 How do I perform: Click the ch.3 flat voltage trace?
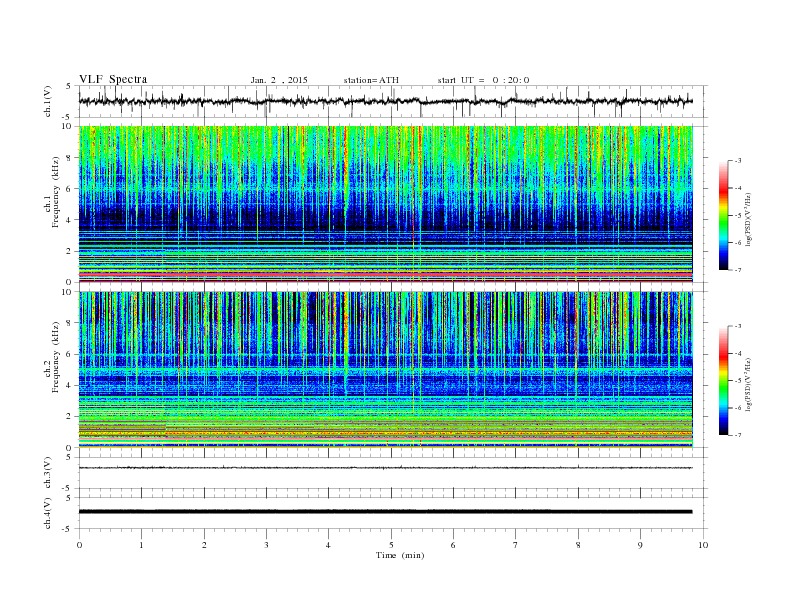click(385, 468)
